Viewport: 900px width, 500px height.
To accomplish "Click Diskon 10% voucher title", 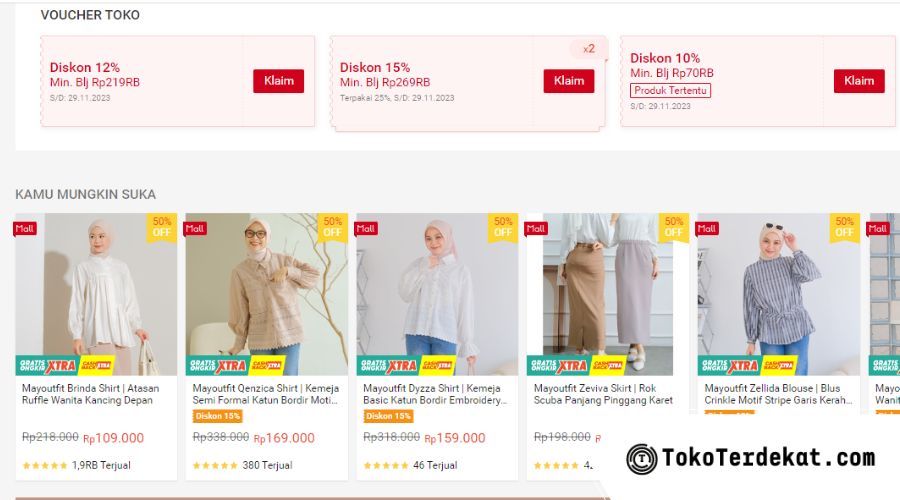I will coord(665,59).
